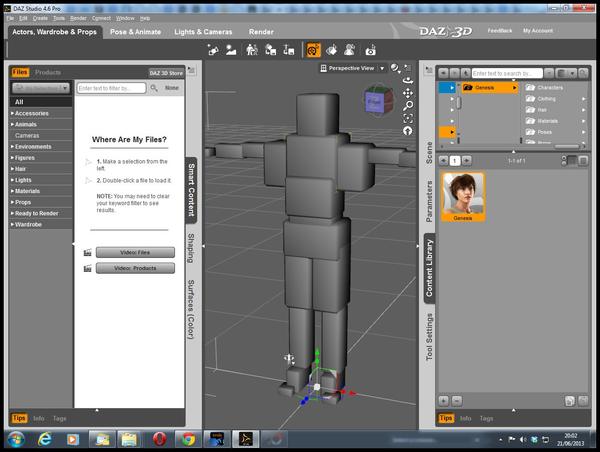600x452 pixels.
Task: Select the zoom magnifier viewport control
Action: pyautogui.click(x=408, y=106)
